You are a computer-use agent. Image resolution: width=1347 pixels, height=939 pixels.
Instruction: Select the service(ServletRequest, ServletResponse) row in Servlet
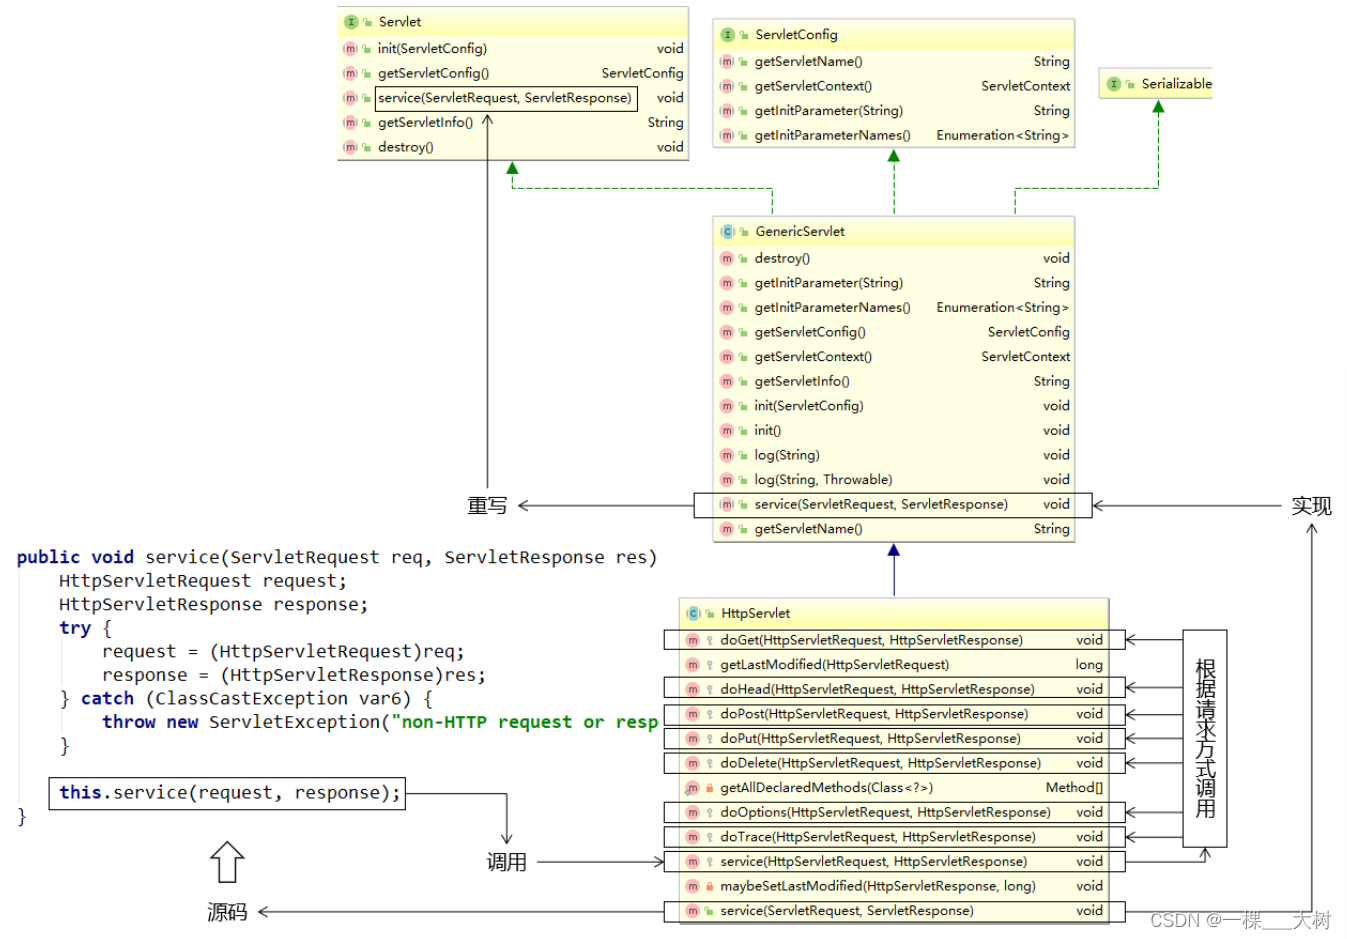(x=506, y=98)
